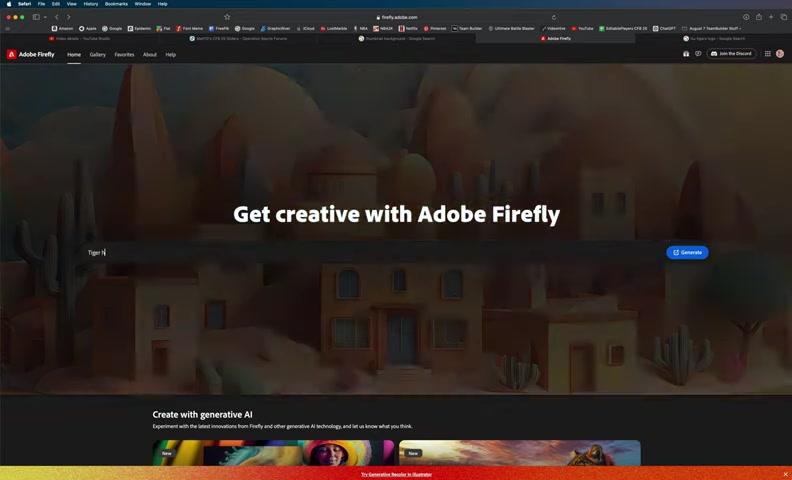Go to the About page in Firefly
This screenshot has height=480, width=792.
tap(150, 55)
